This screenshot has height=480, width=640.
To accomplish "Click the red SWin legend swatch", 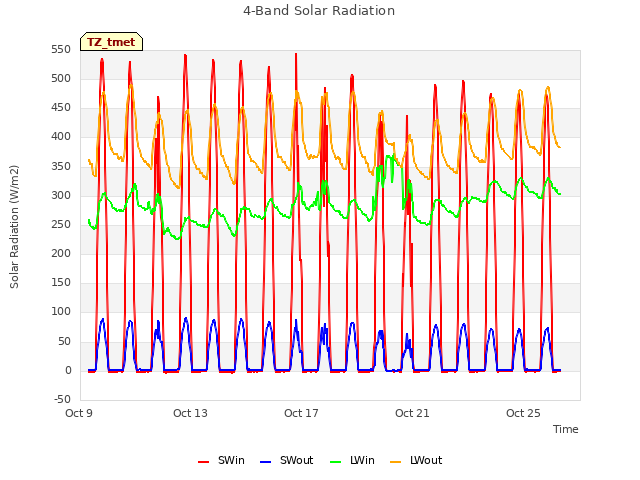I will (x=203, y=462).
